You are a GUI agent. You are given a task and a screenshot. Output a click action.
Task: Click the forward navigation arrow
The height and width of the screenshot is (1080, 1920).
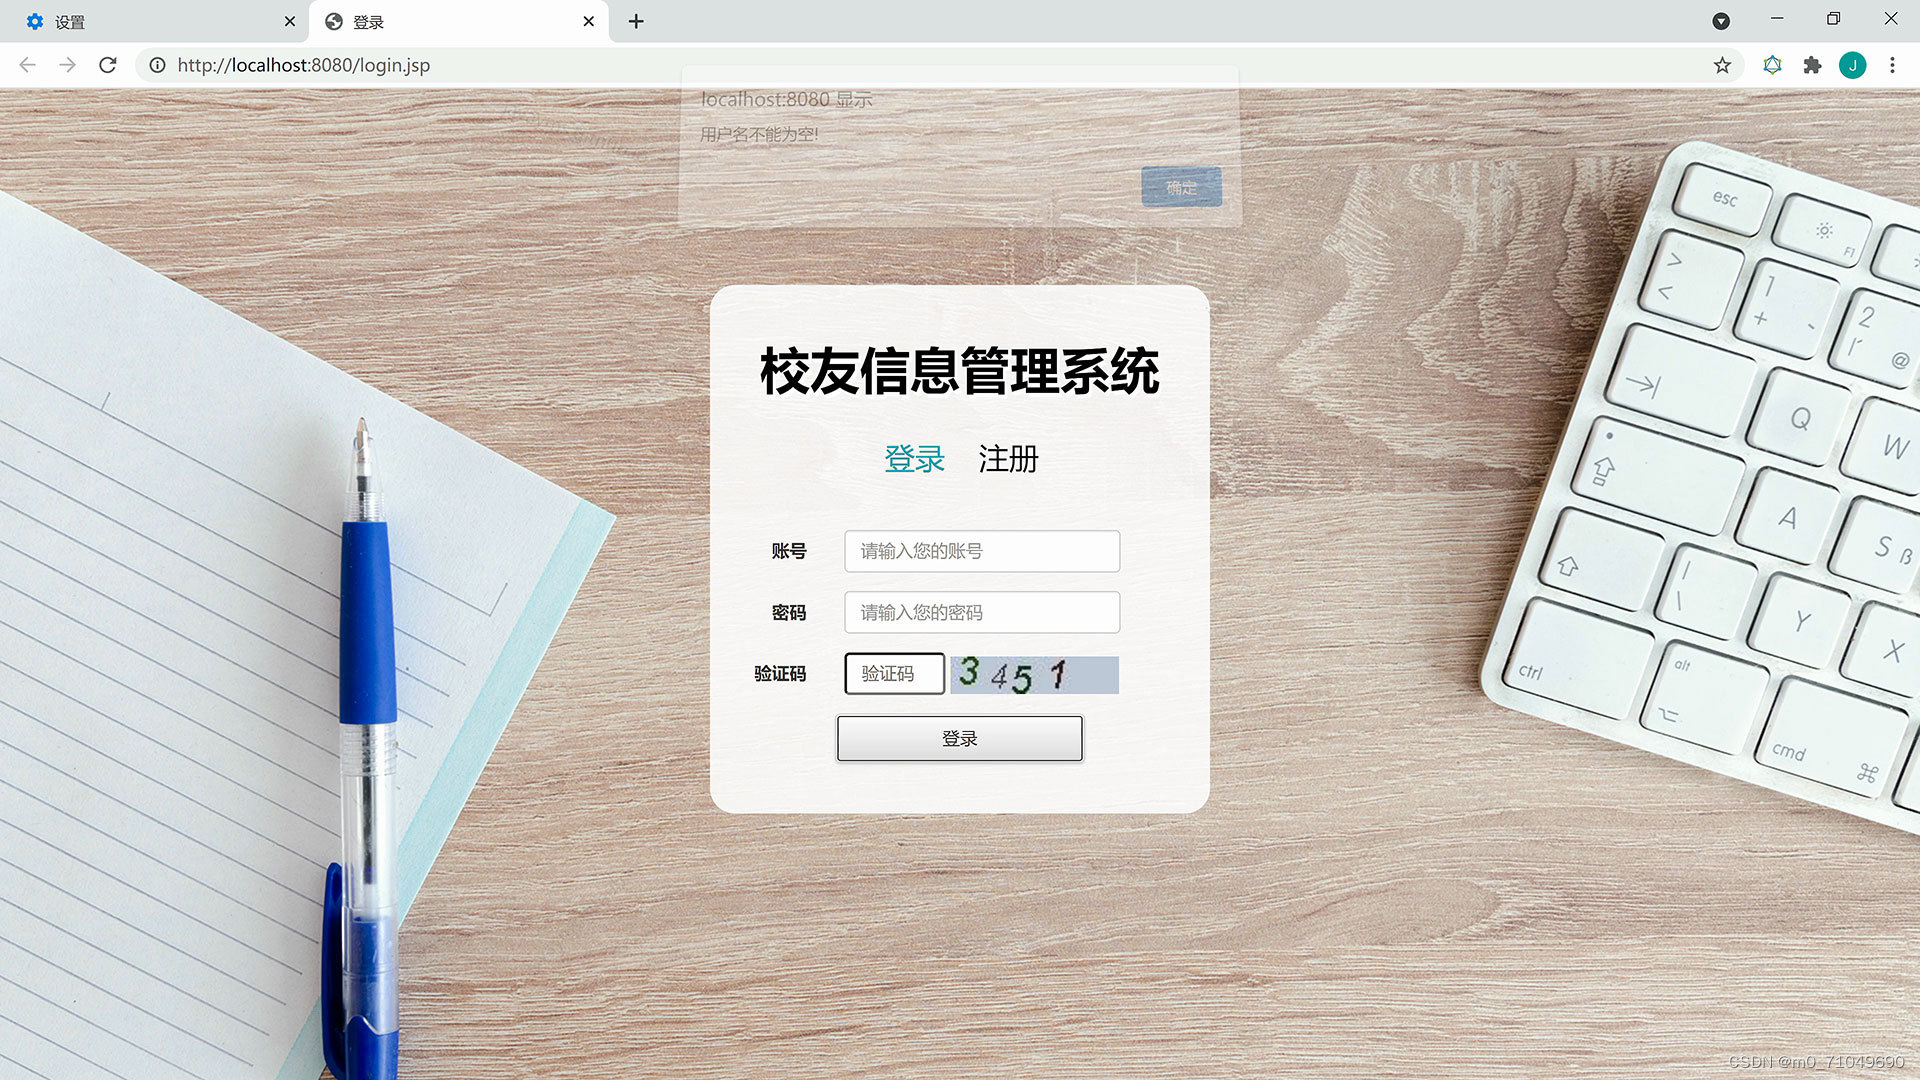point(67,65)
